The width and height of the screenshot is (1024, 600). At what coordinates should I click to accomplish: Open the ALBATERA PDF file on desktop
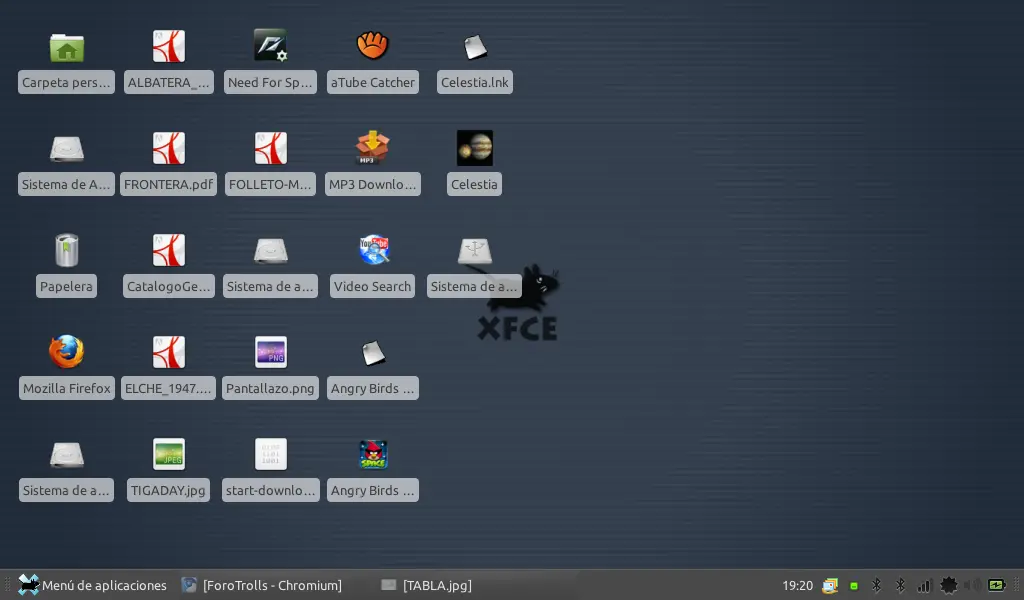click(168, 46)
